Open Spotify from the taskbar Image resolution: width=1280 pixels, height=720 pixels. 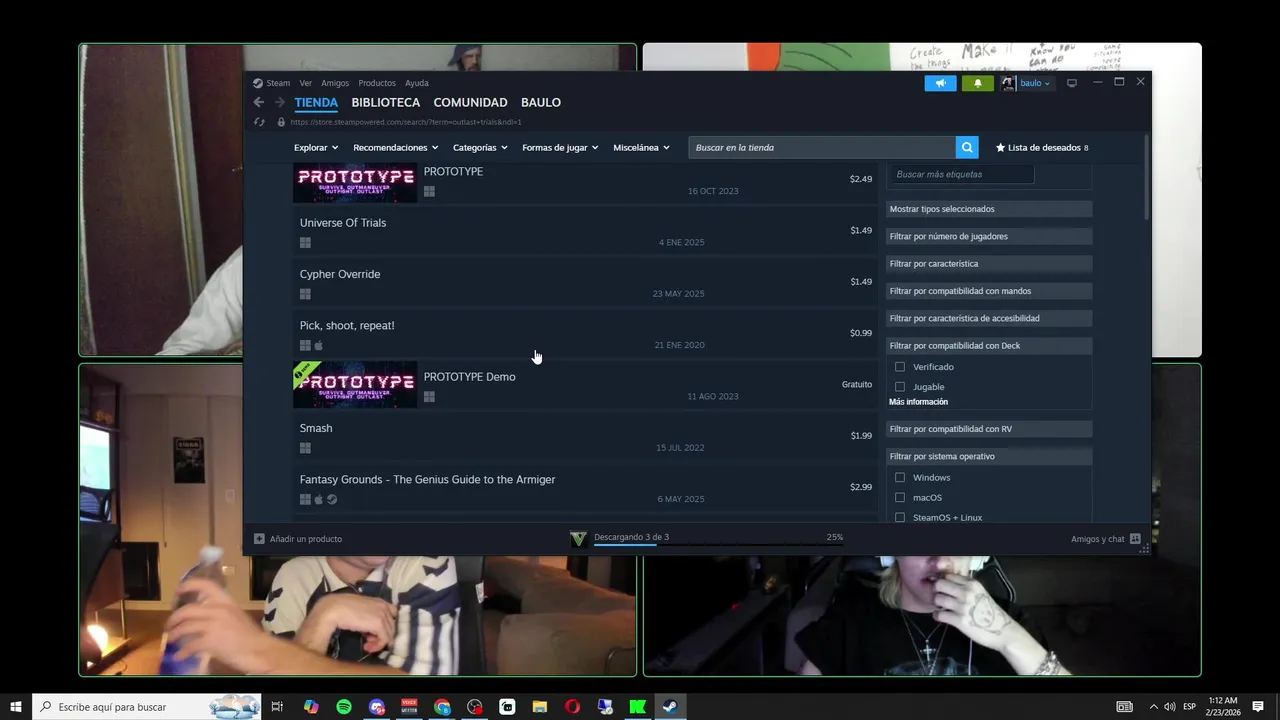coord(344,707)
